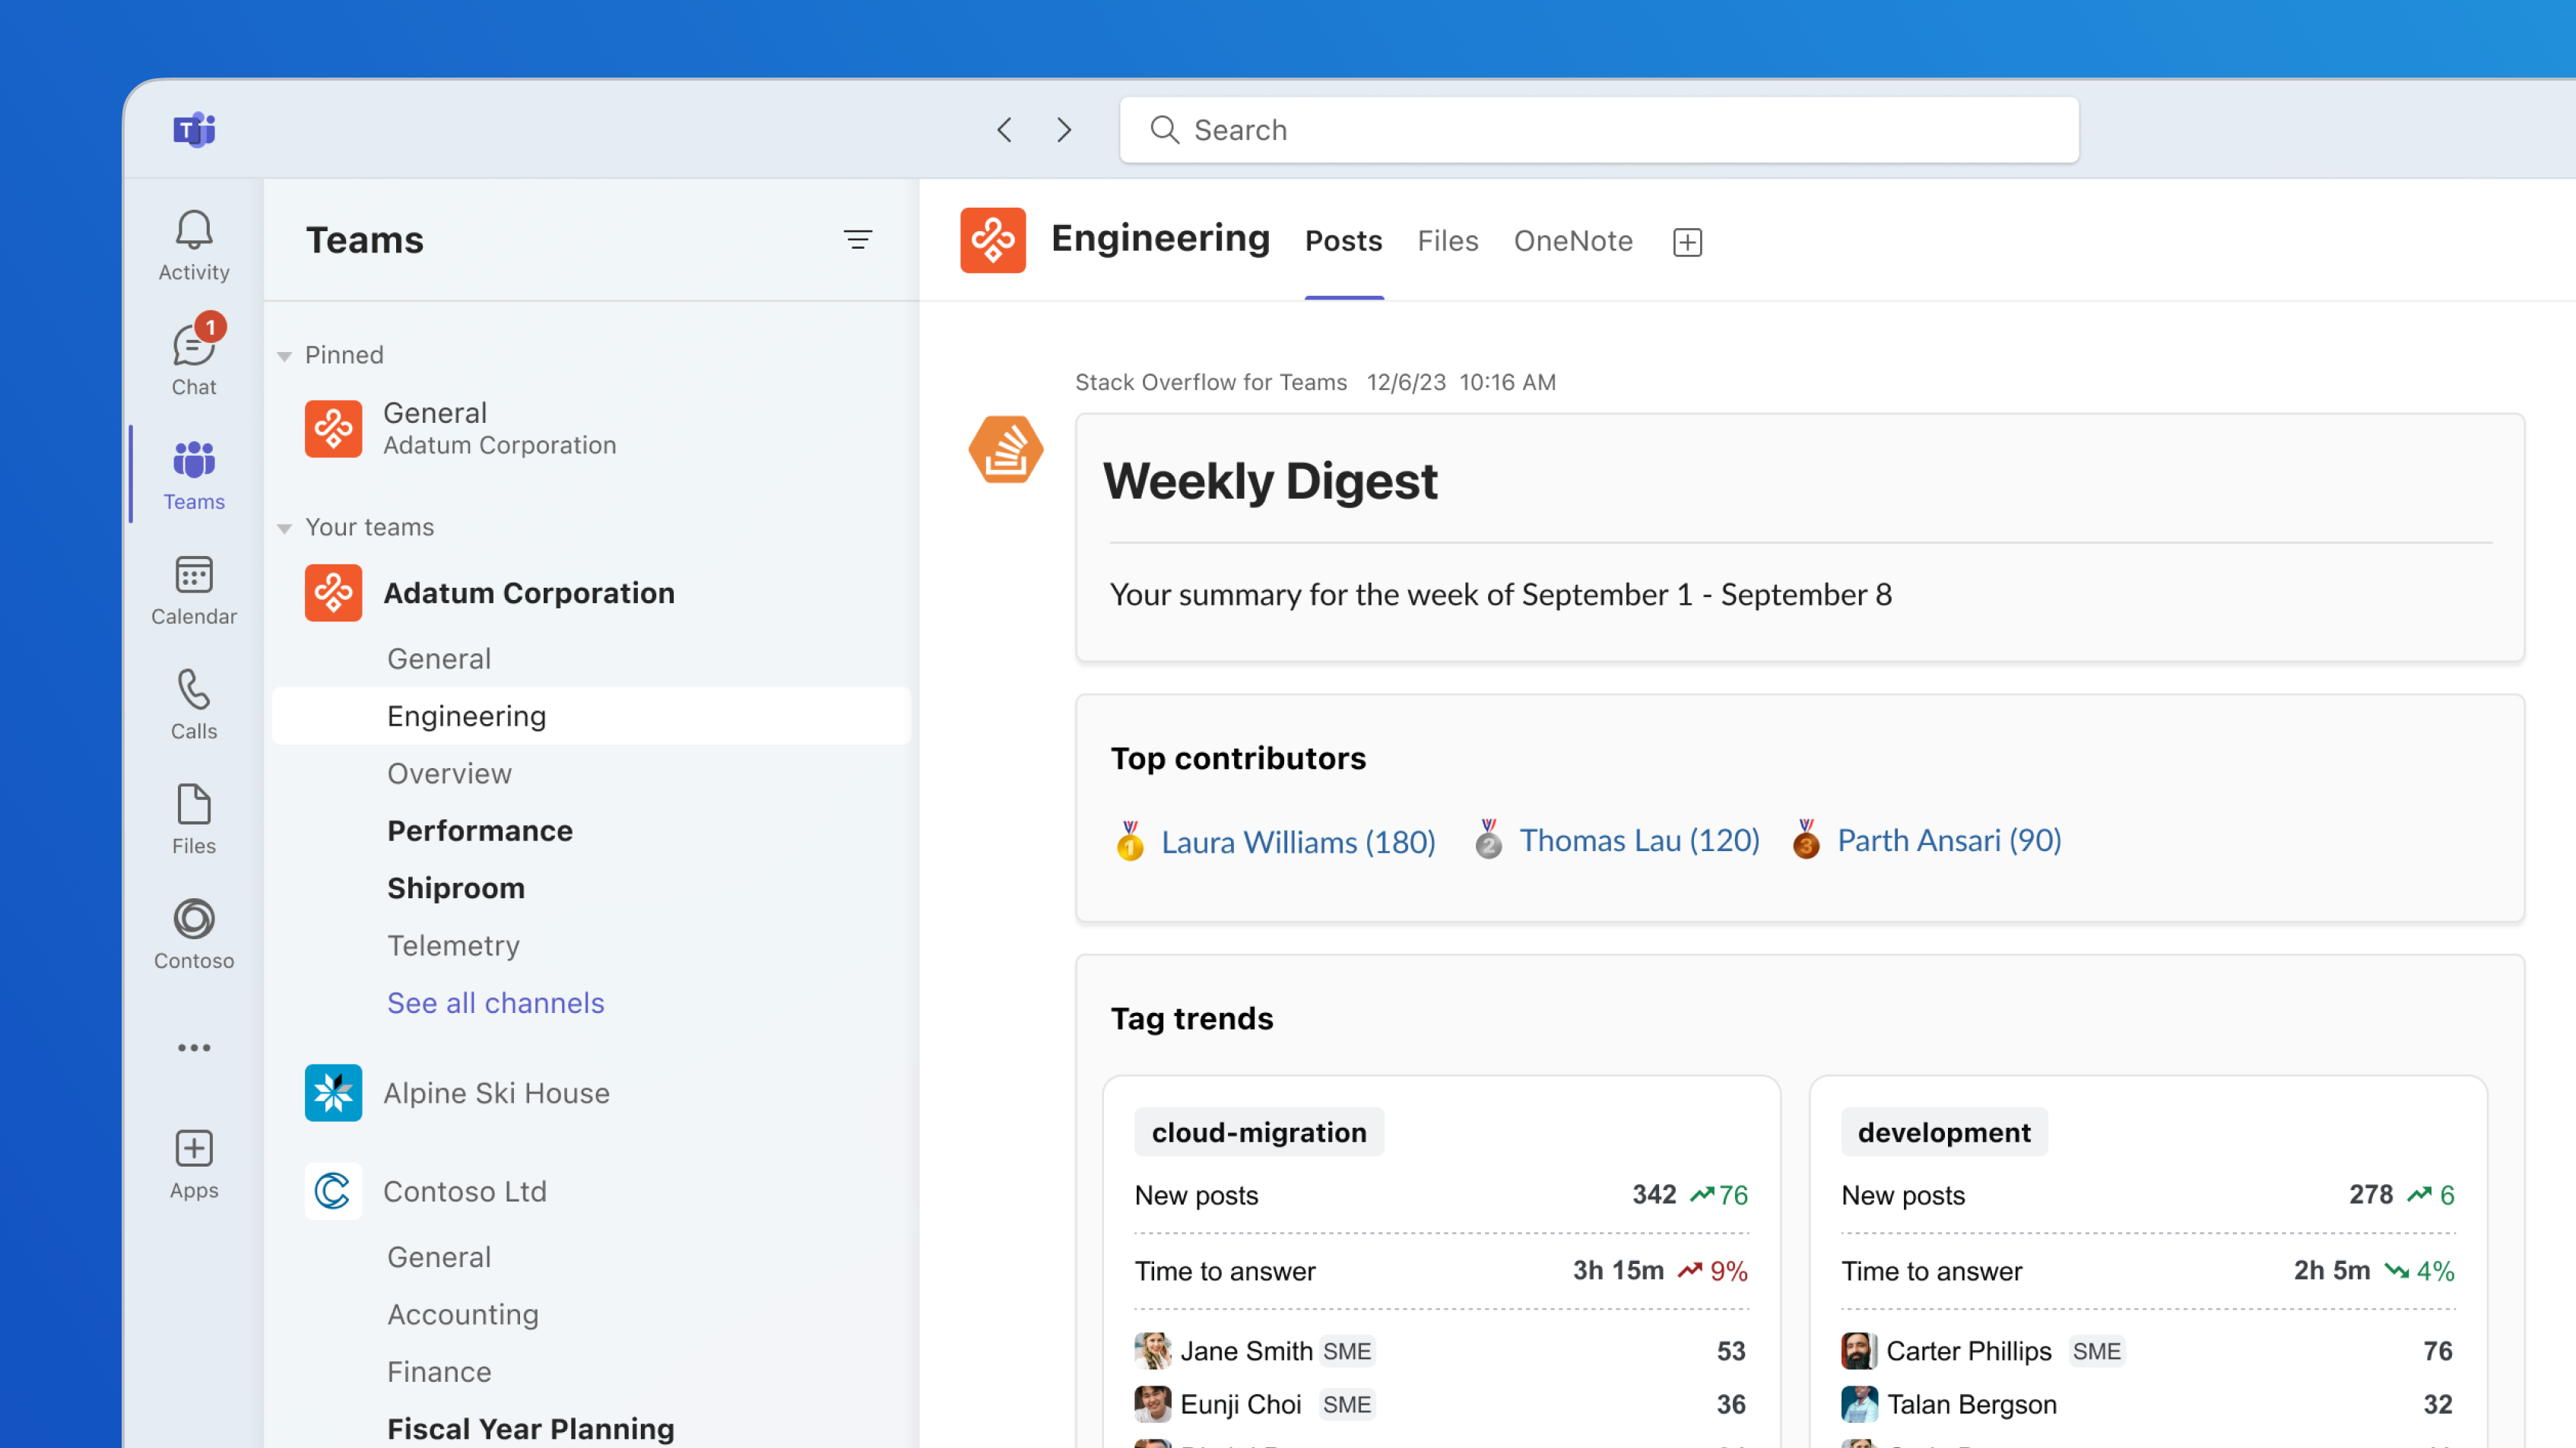The height and width of the screenshot is (1448, 2576).
Task: Click development new posts count 278
Action: click(2370, 1194)
